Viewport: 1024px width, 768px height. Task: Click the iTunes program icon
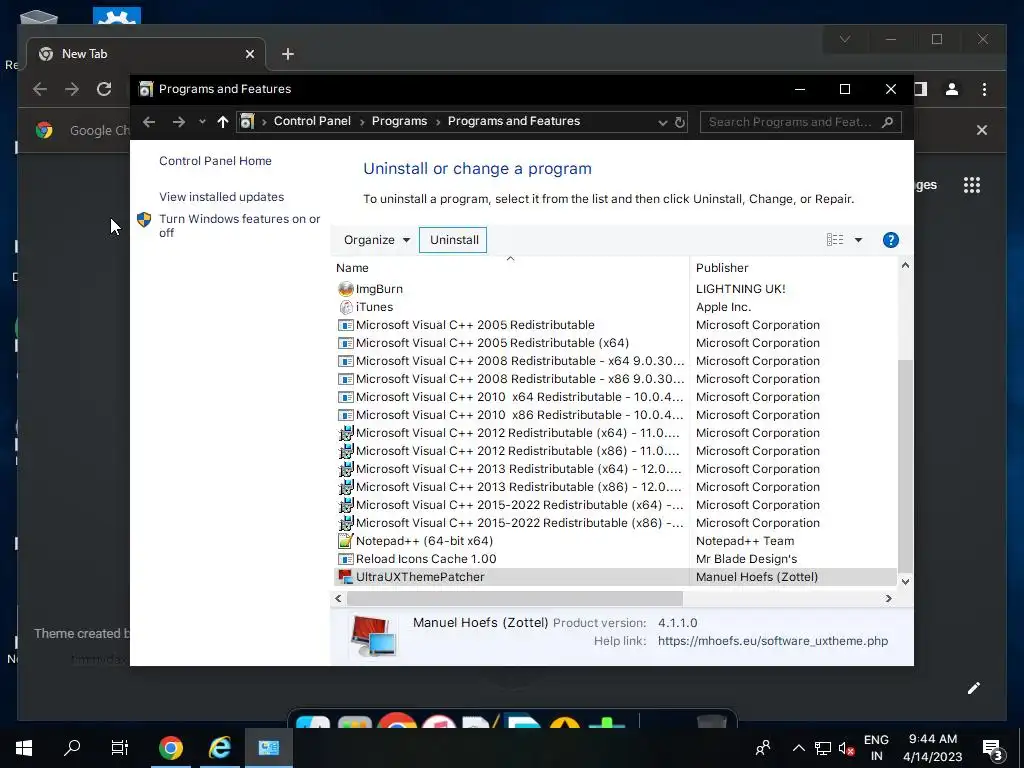(345, 307)
